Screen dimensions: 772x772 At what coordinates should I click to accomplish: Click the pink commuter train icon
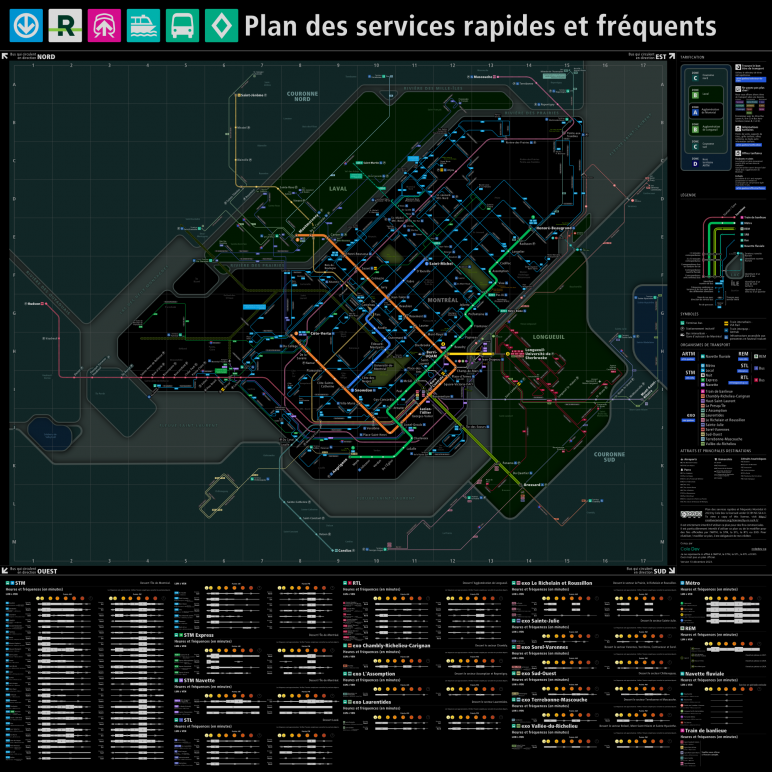(105, 26)
